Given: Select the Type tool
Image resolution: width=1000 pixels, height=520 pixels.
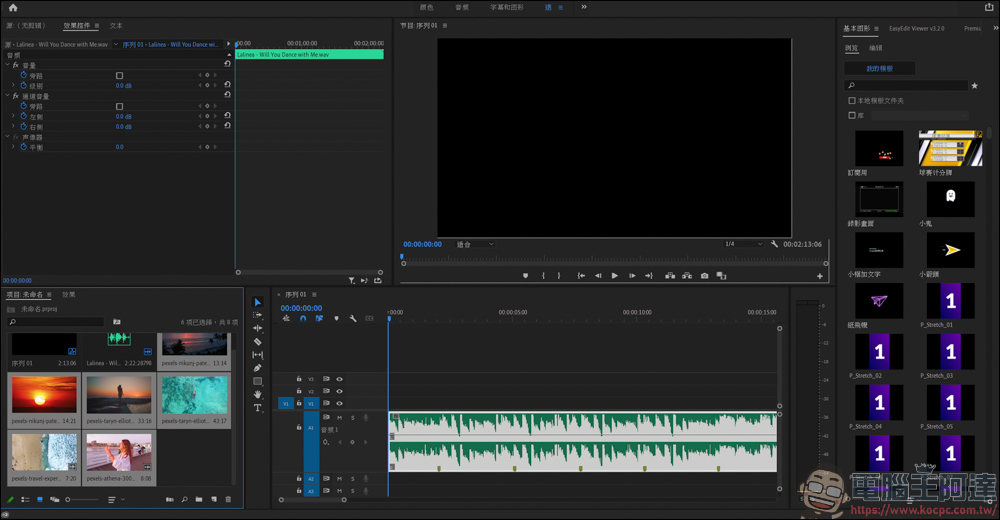Looking at the screenshot, I should (x=258, y=408).
